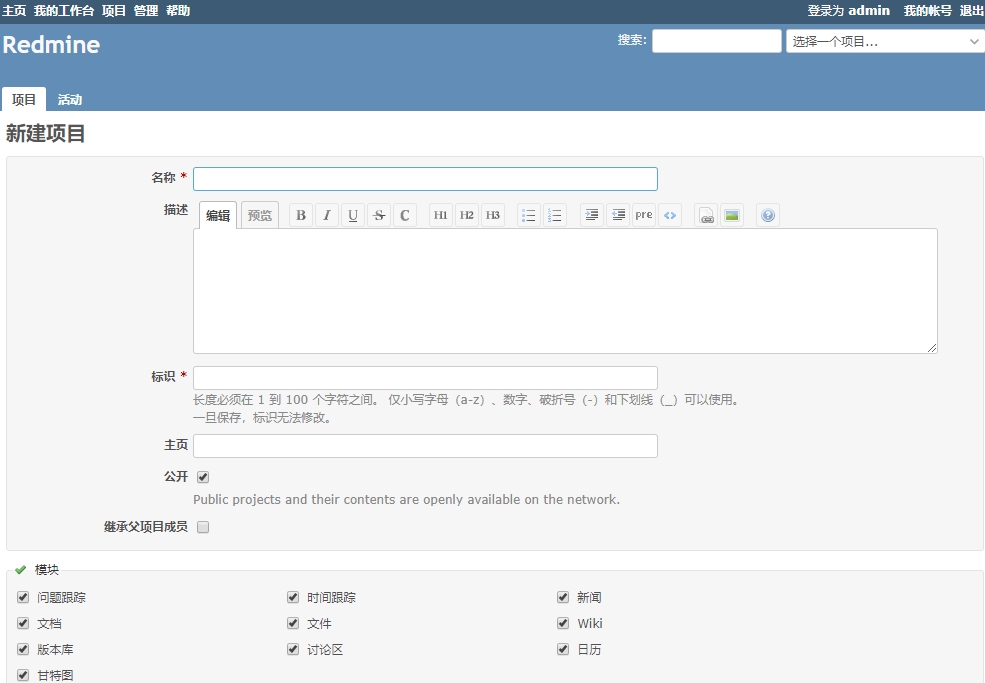Insert a wiki page link icon
The height and width of the screenshot is (683, 985).
(x=706, y=215)
